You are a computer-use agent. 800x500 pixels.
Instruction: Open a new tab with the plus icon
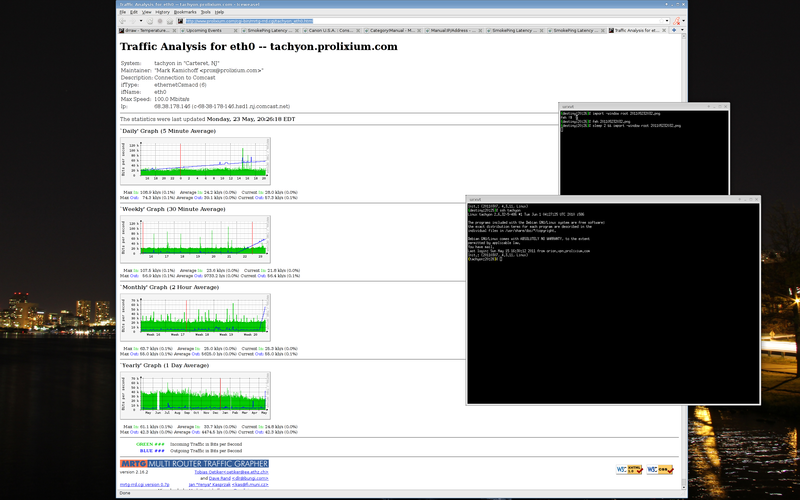674,30
